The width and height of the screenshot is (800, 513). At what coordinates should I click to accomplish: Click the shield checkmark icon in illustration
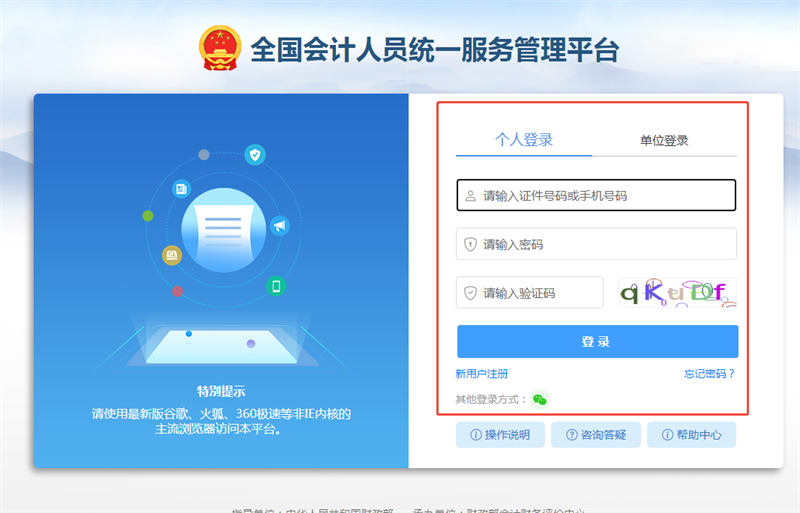point(255,155)
